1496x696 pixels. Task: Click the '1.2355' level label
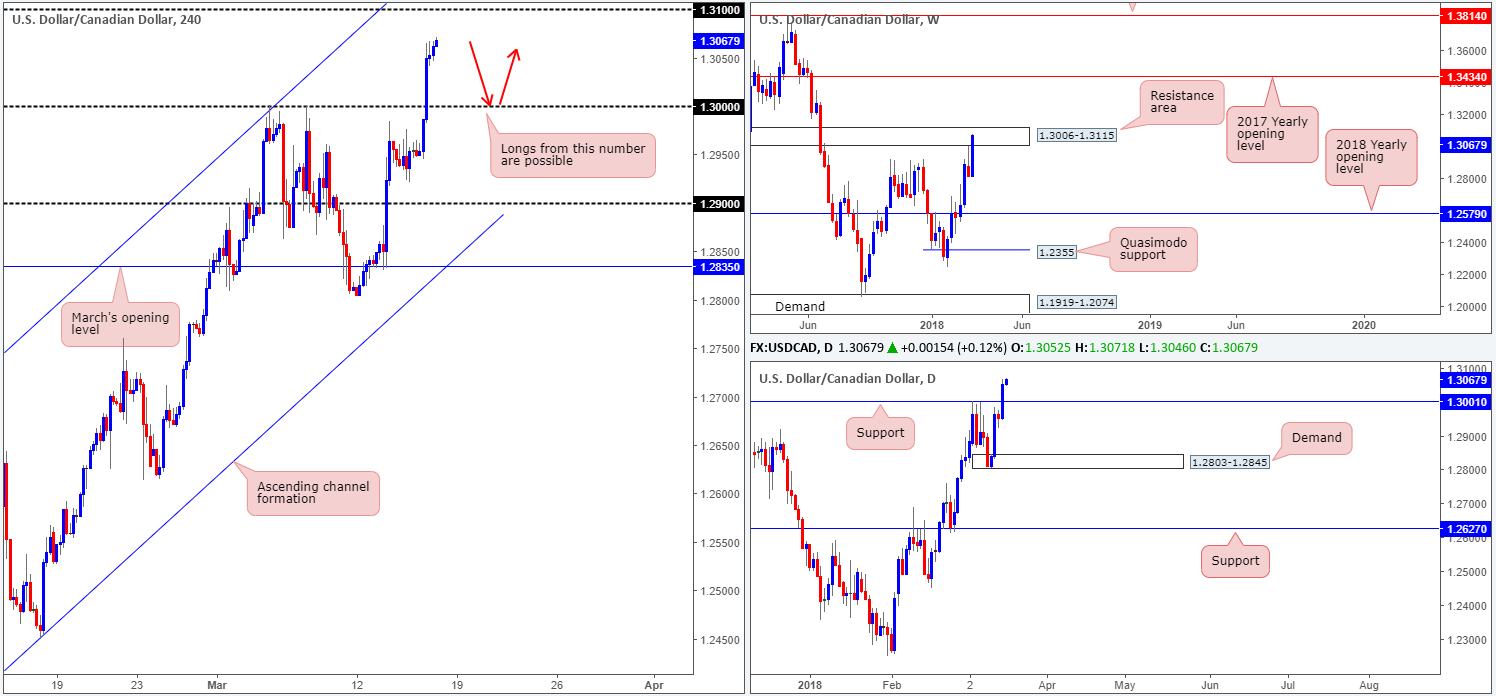click(x=1056, y=252)
